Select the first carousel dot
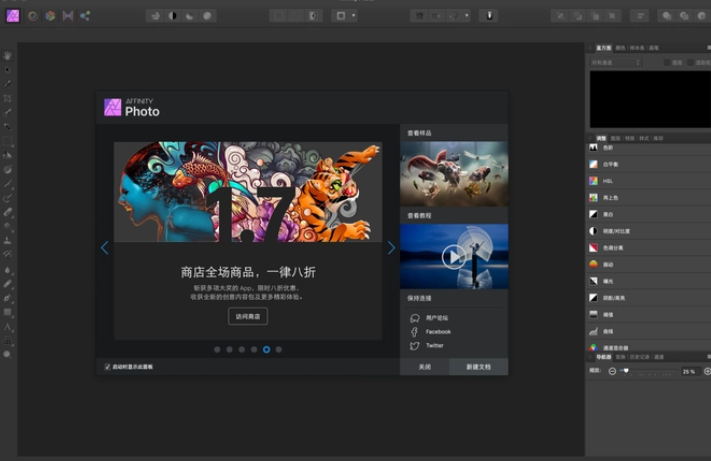This screenshot has height=461, width=711. pos(217,349)
